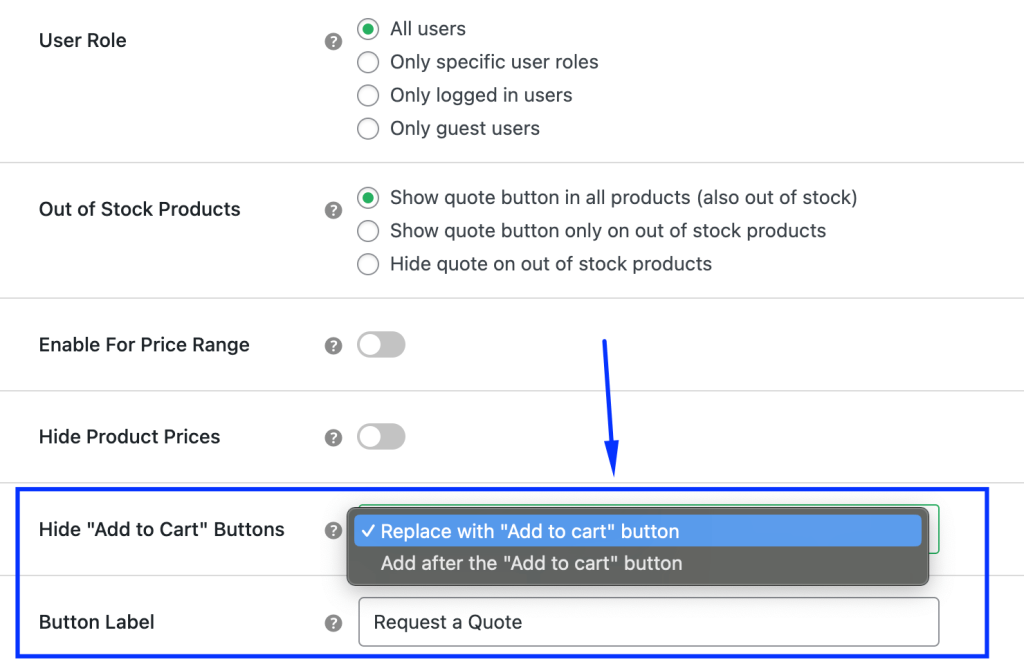Select the "Only guest users" radio option
This screenshot has width=1024, height=664.
368,128
